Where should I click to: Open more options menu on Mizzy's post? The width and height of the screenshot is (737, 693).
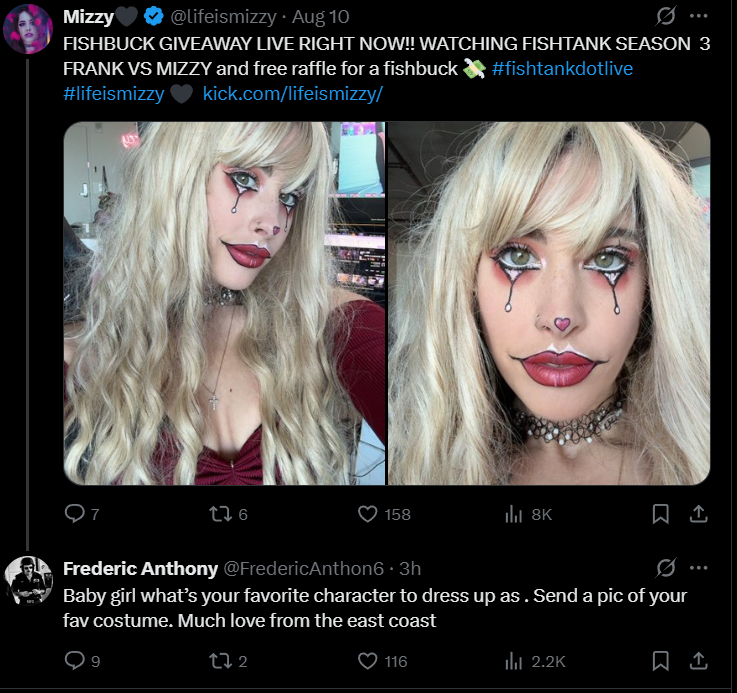tap(699, 16)
